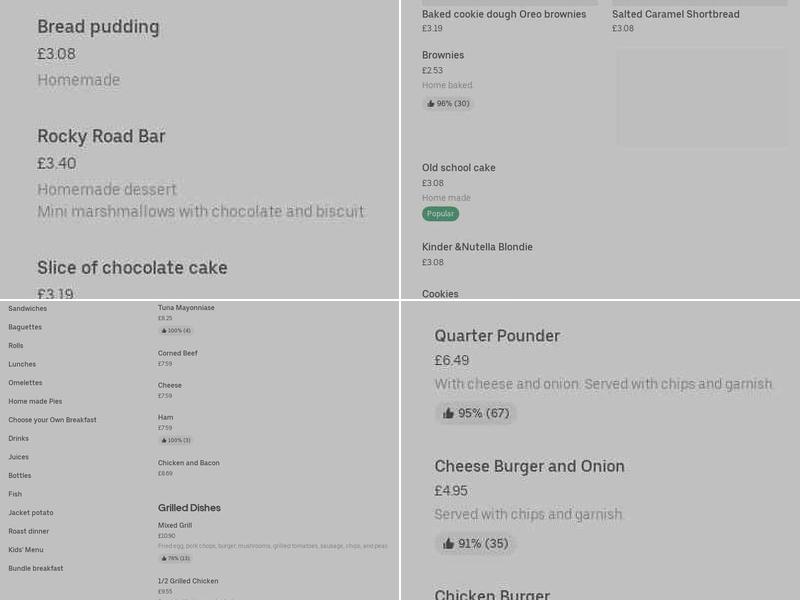The image size is (800, 600).
Task: Click the 95% rating icon beside Quarter Pounder description
Action: tap(476, 413)
